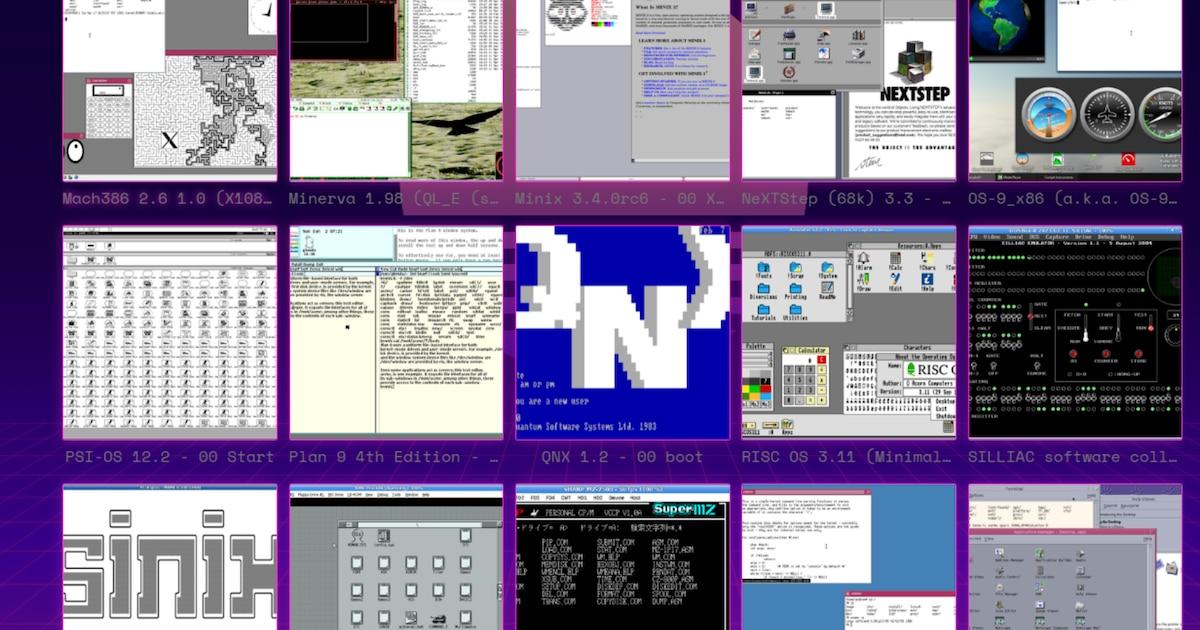Open the Minix 3.4.0rc6 screenshot thumbnail
This screenshot has height=630, width=1200.
[623, 90]
